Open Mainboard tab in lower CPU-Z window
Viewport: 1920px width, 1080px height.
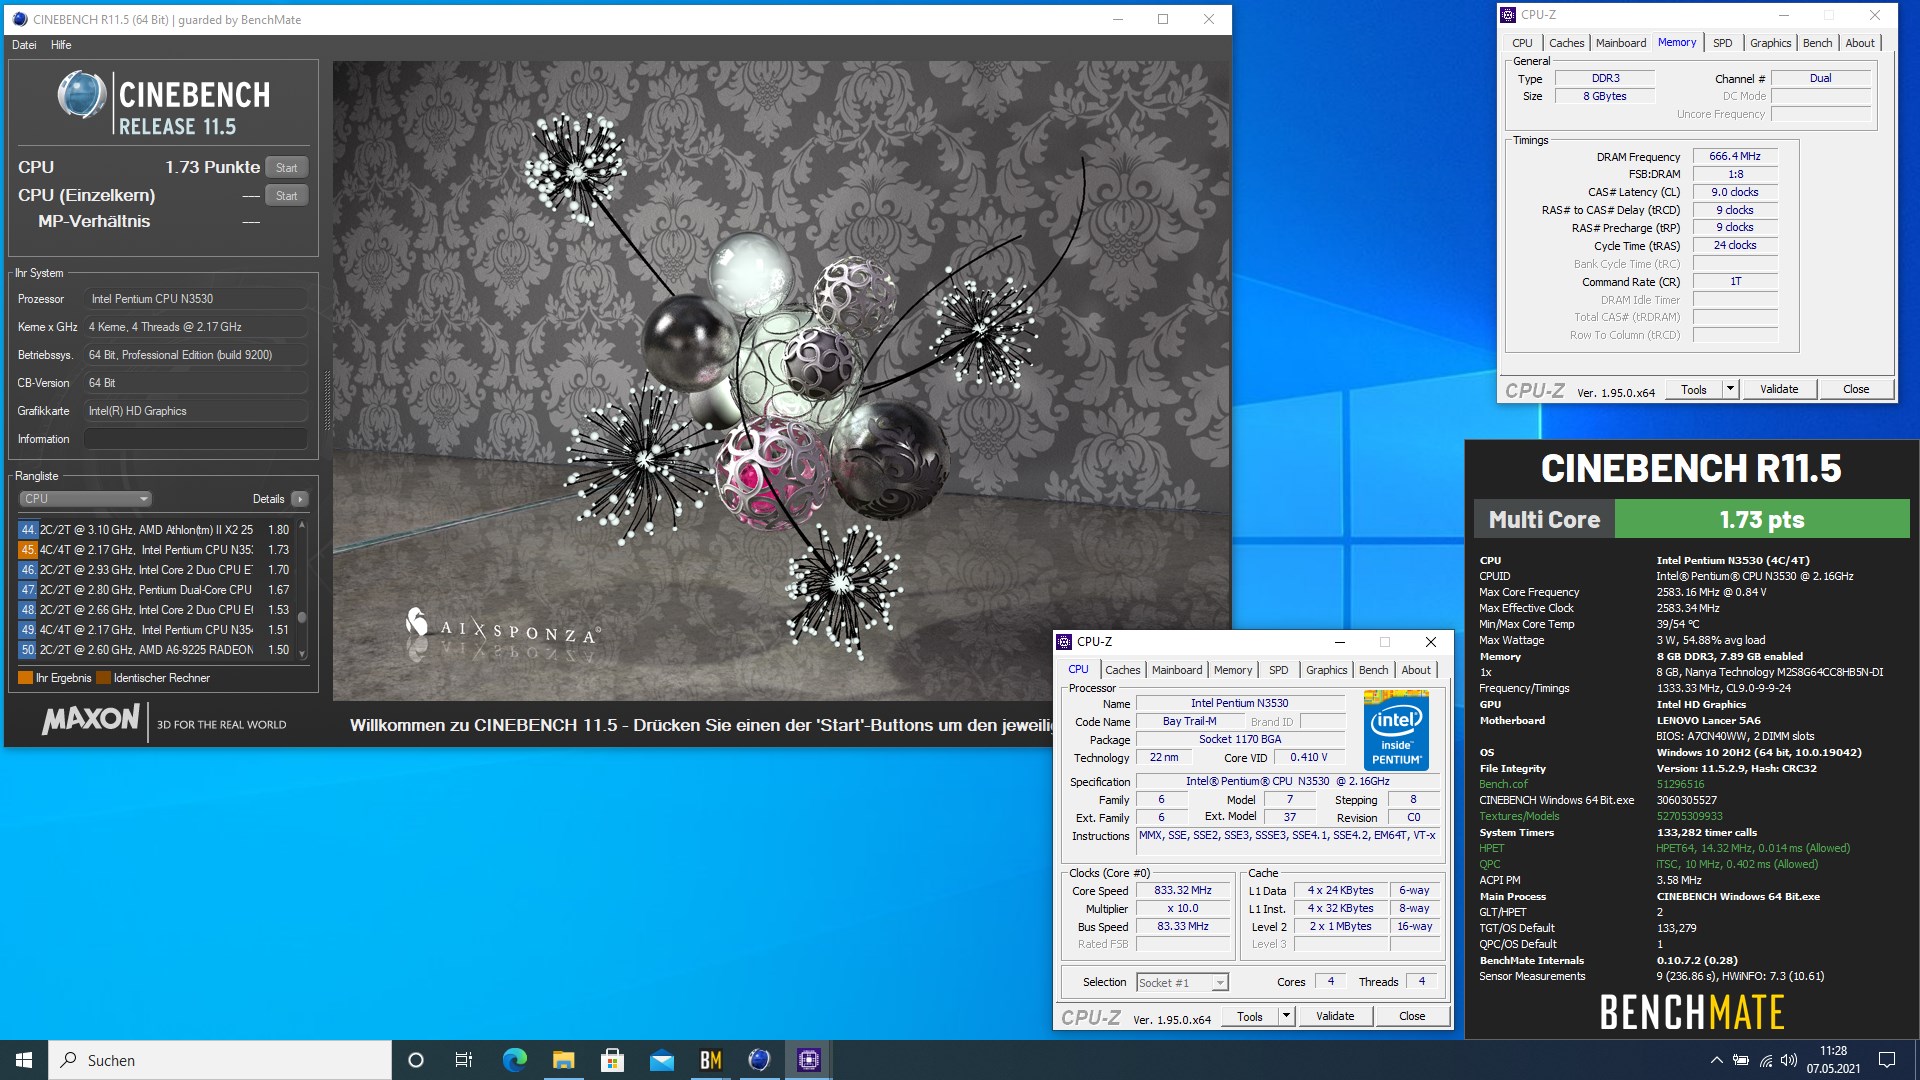[x=1177, y=670]
